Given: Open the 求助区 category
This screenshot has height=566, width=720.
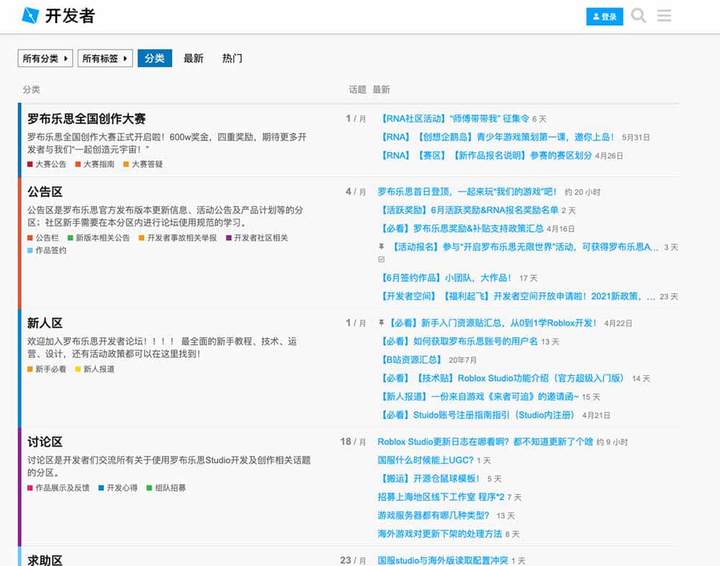Looking at the screenshot, I should click(45, 560).
